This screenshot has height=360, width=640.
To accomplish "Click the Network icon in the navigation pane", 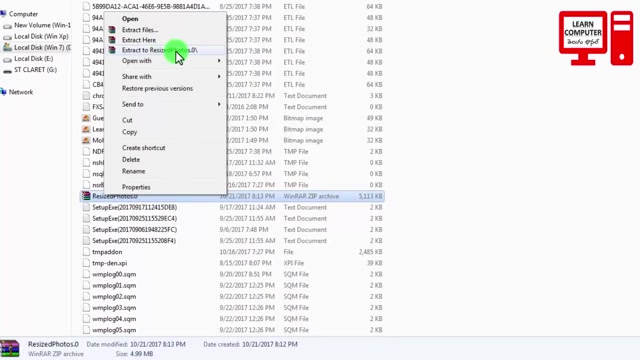I will [x=4, y=92].
